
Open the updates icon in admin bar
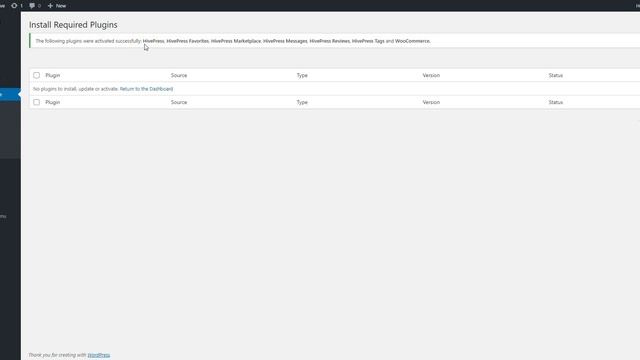[17, 6]
